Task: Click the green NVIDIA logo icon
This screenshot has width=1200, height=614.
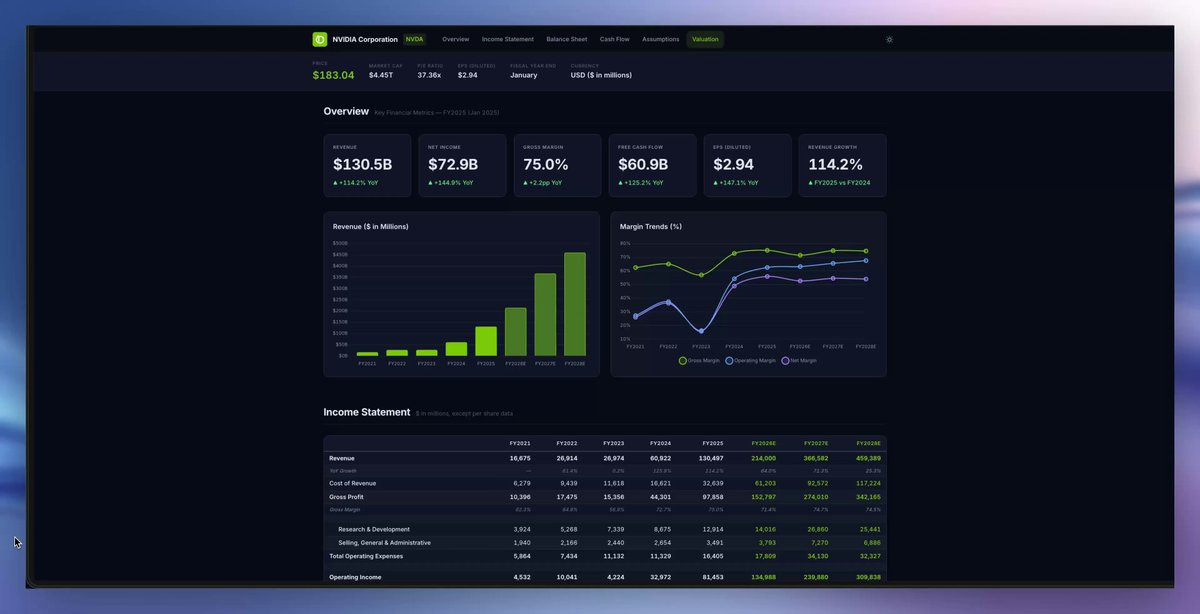Action: (320, 39)
